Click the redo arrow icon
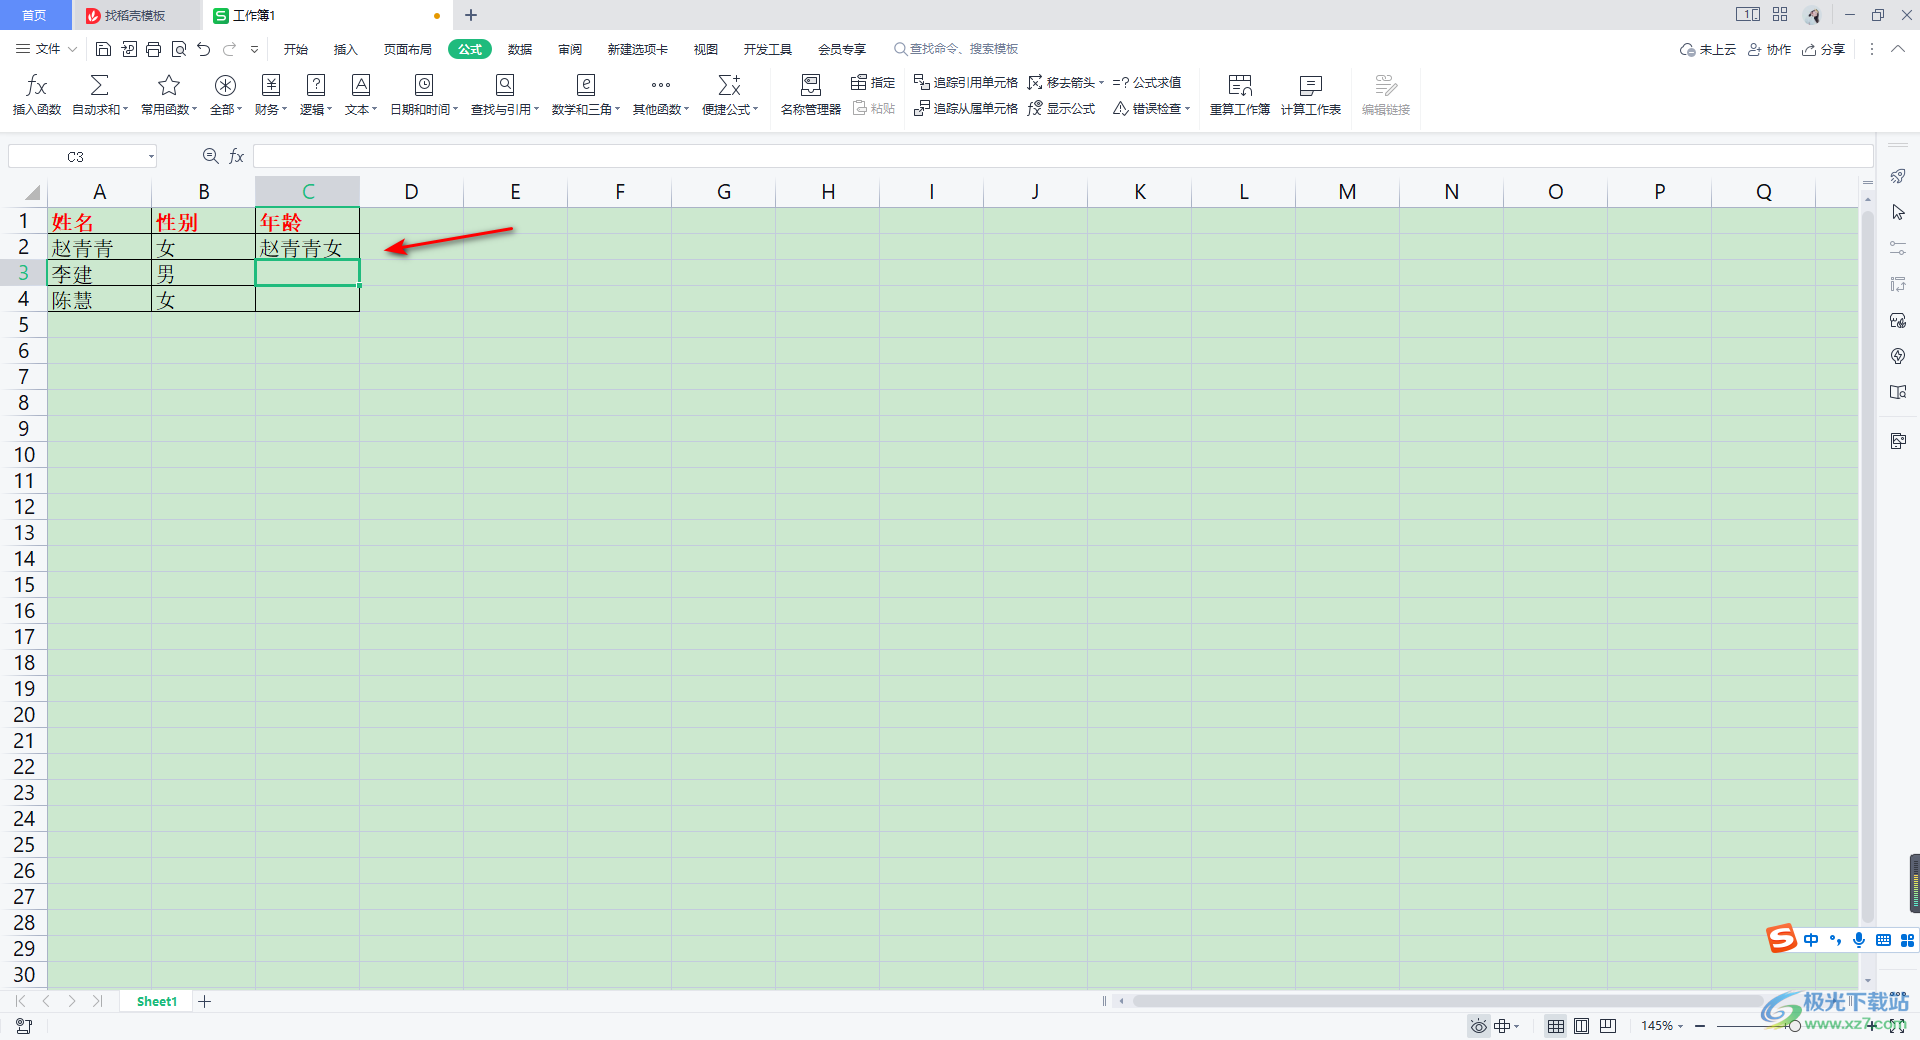The height and width of the screenshot is (1040, 1920). [x=230, y=49]
